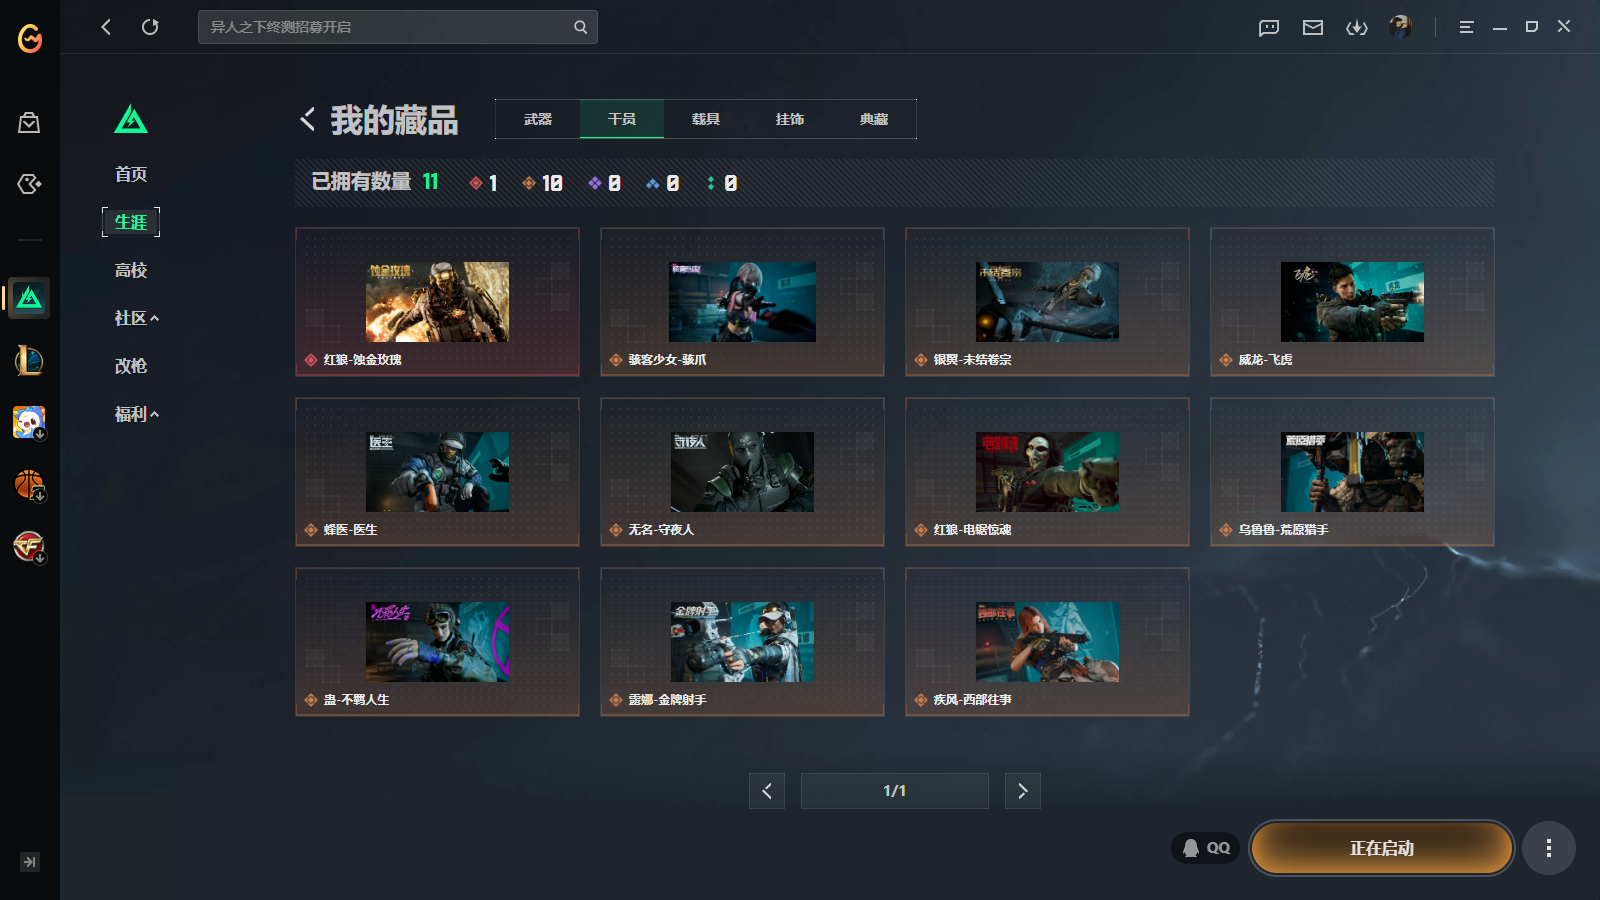Switch to the 挂饰 tab

click(790, 119)
